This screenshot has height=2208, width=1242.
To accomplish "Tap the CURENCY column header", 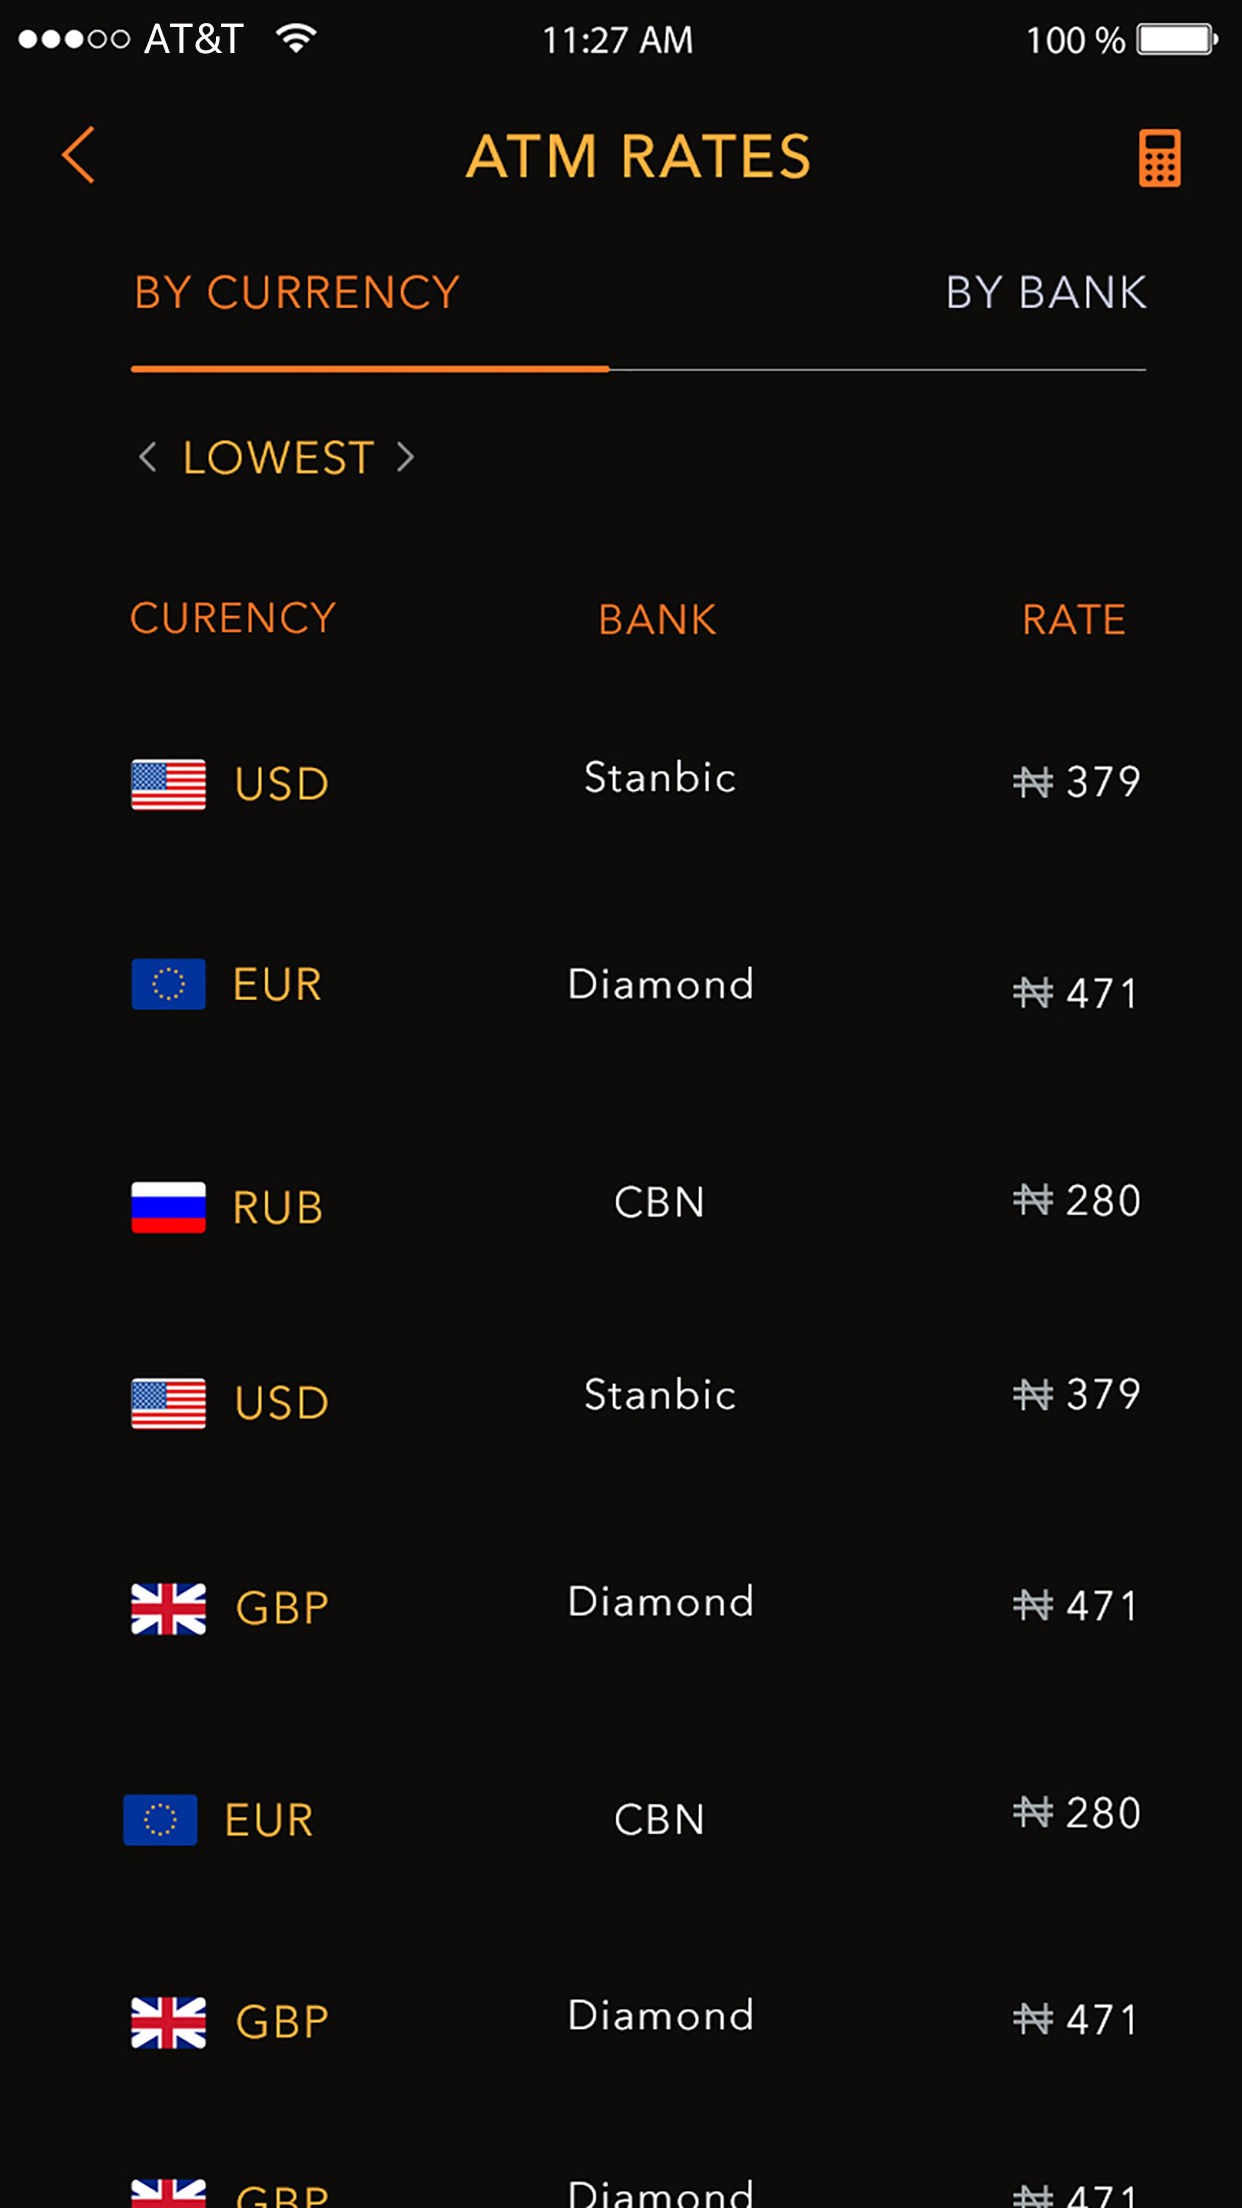I will (x=233, y=618).
